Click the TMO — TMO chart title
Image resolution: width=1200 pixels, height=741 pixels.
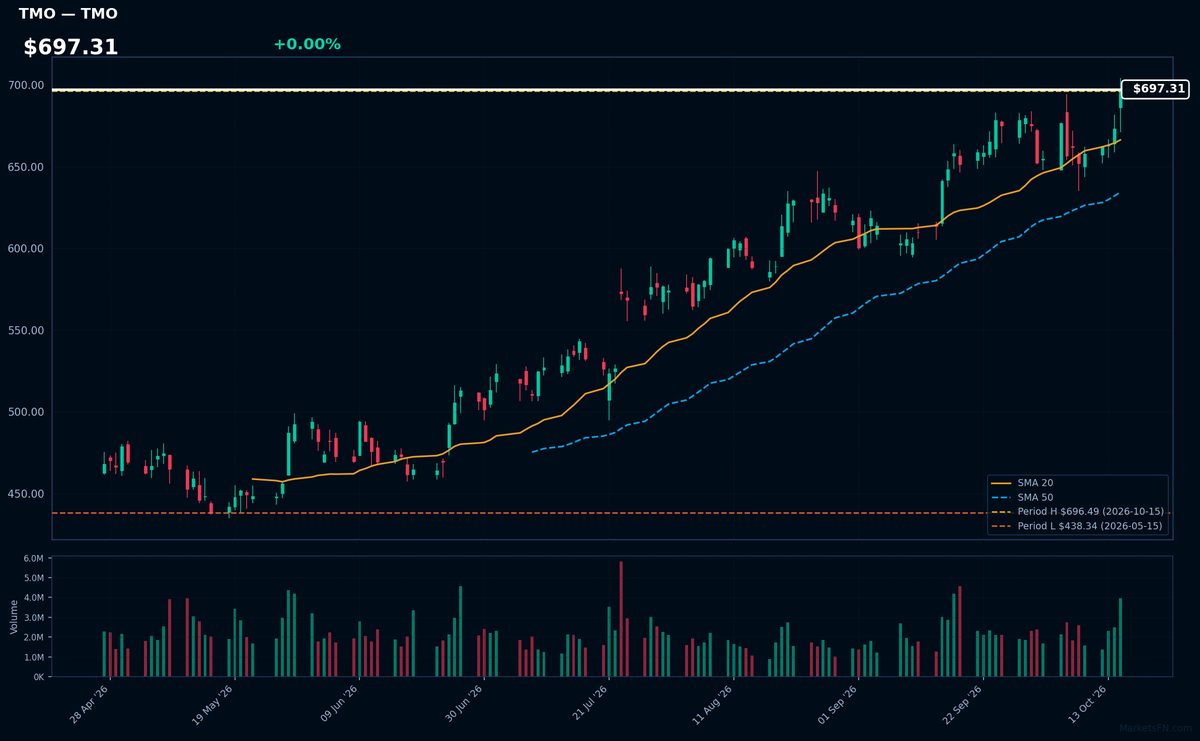click(x=68, y=14)
